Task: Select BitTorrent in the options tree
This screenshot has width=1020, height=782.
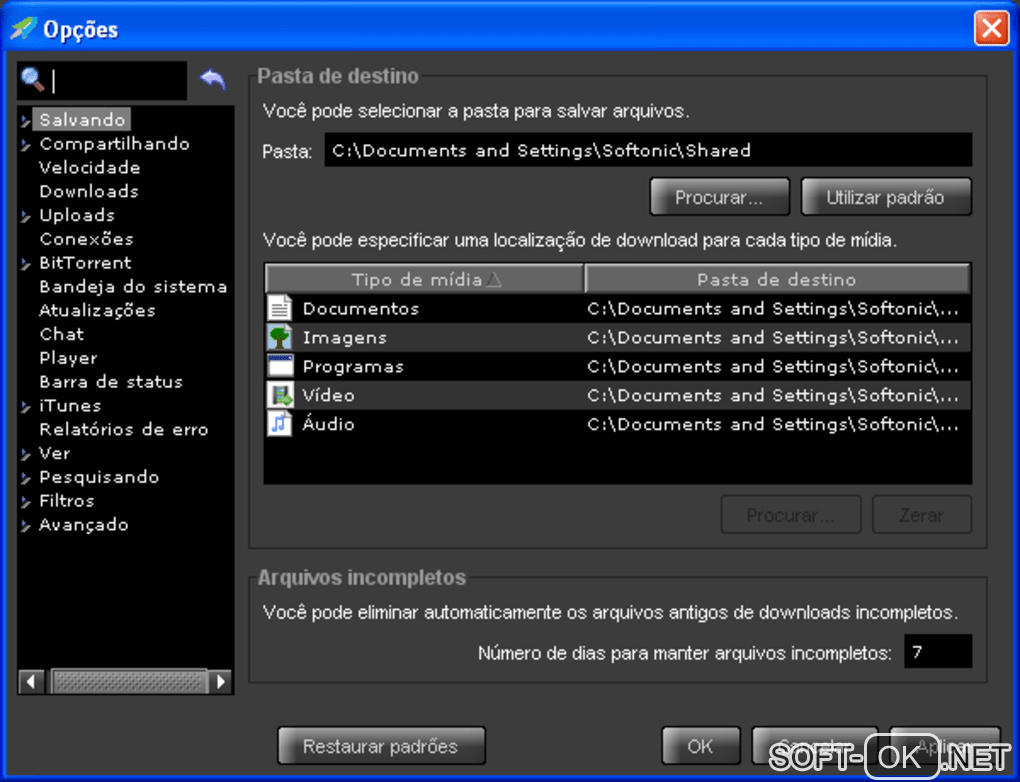Action: [x=85, y=263]
